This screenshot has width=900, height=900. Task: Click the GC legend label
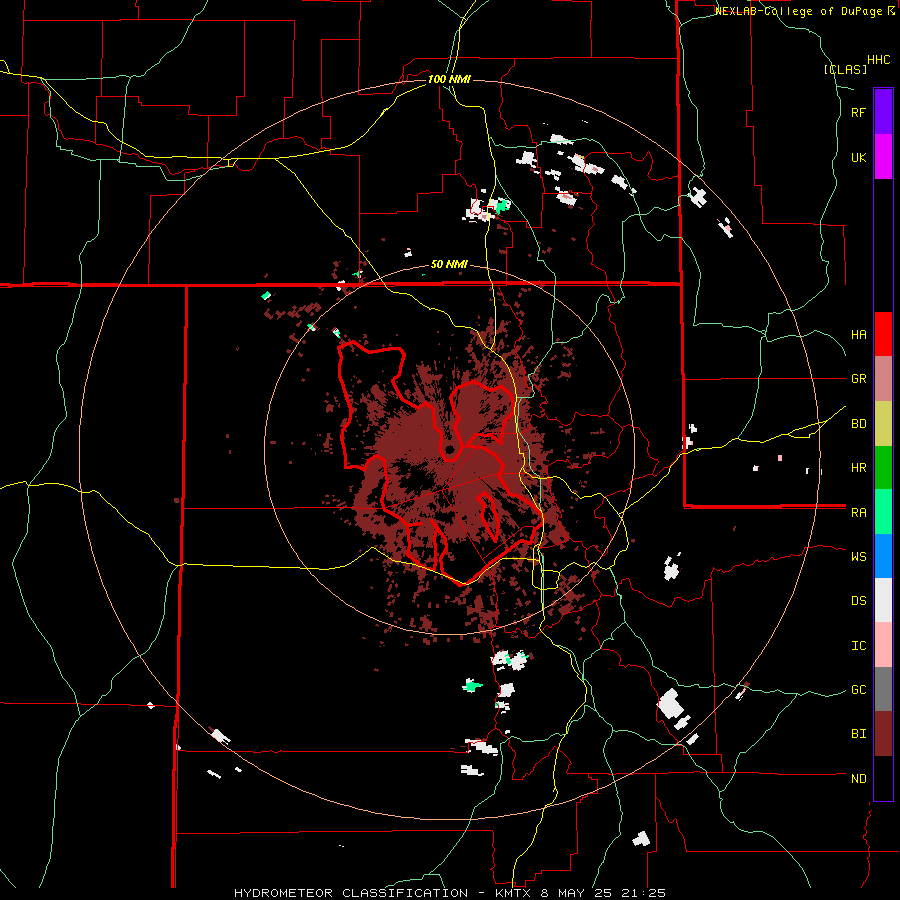click(x=858, y=690)
